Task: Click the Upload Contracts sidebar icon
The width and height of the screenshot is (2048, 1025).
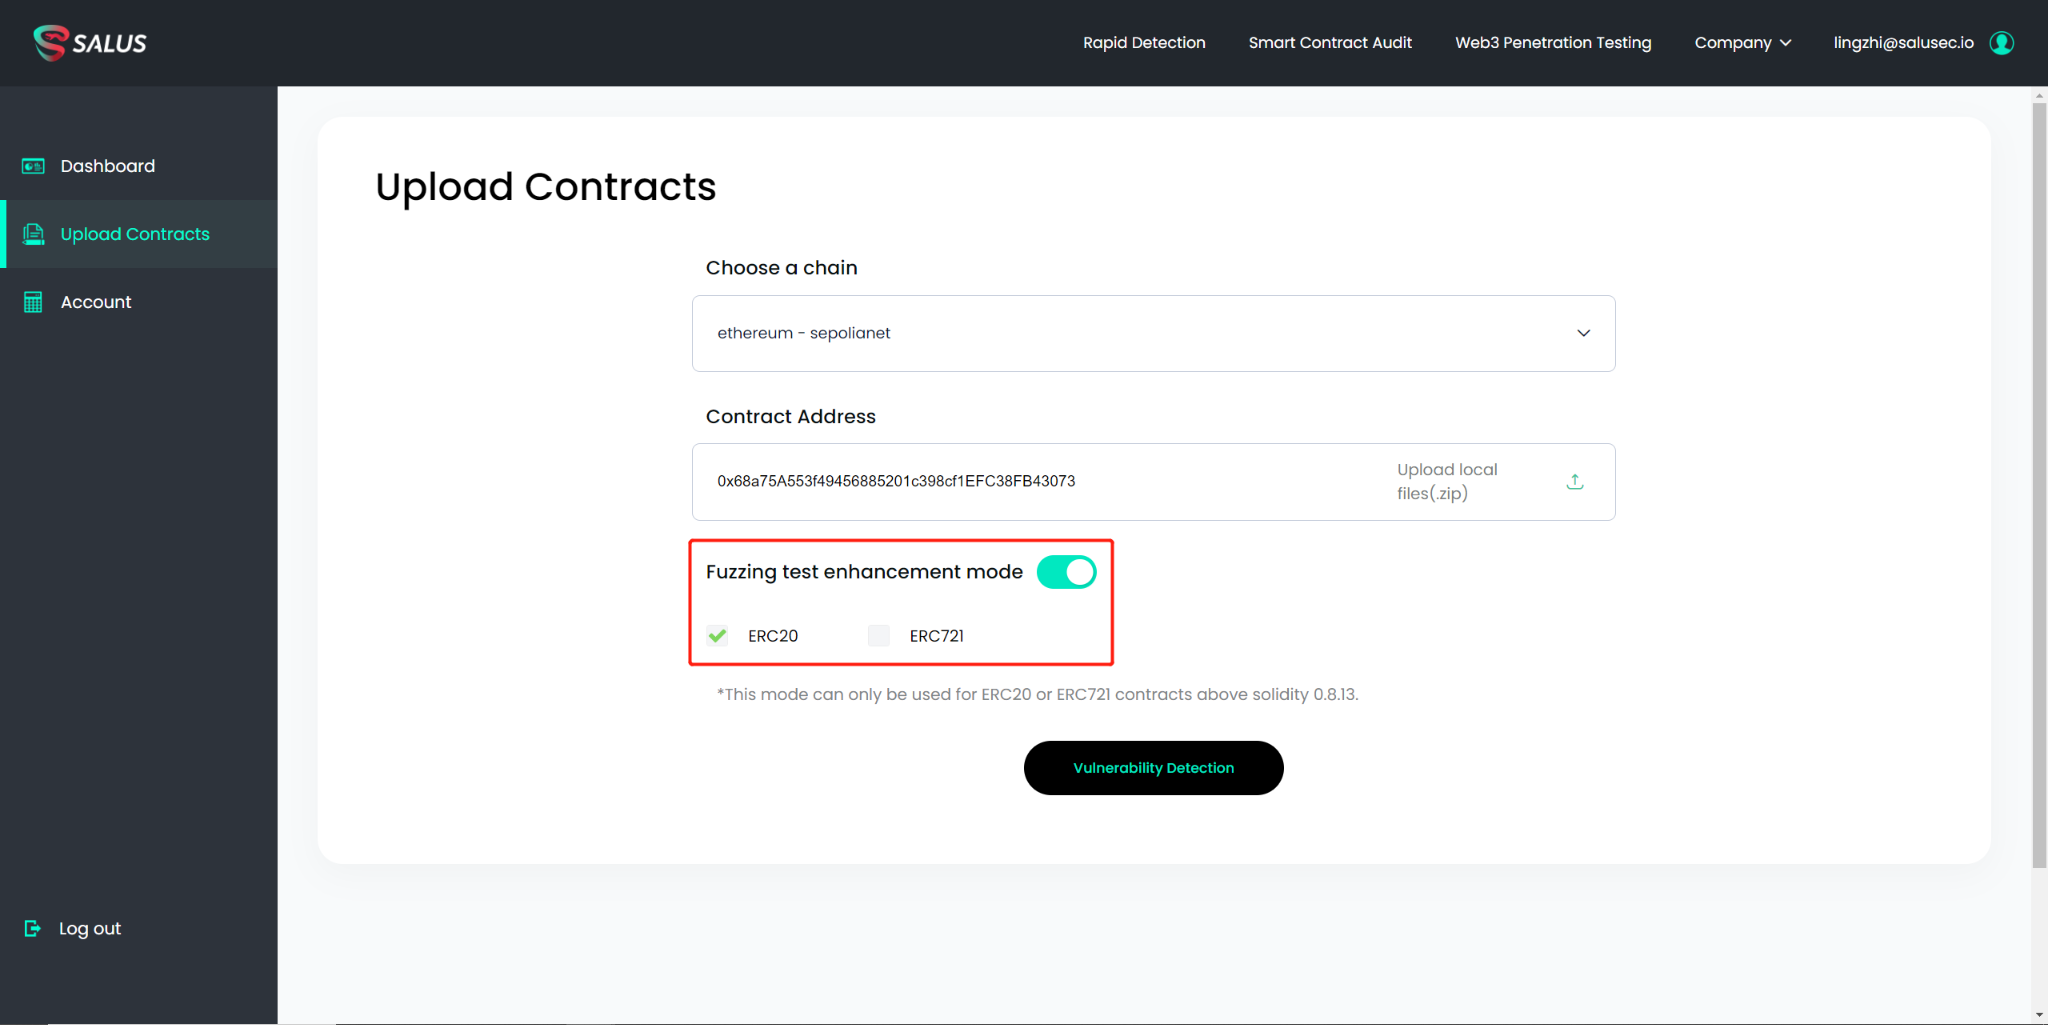Action: 33,234
